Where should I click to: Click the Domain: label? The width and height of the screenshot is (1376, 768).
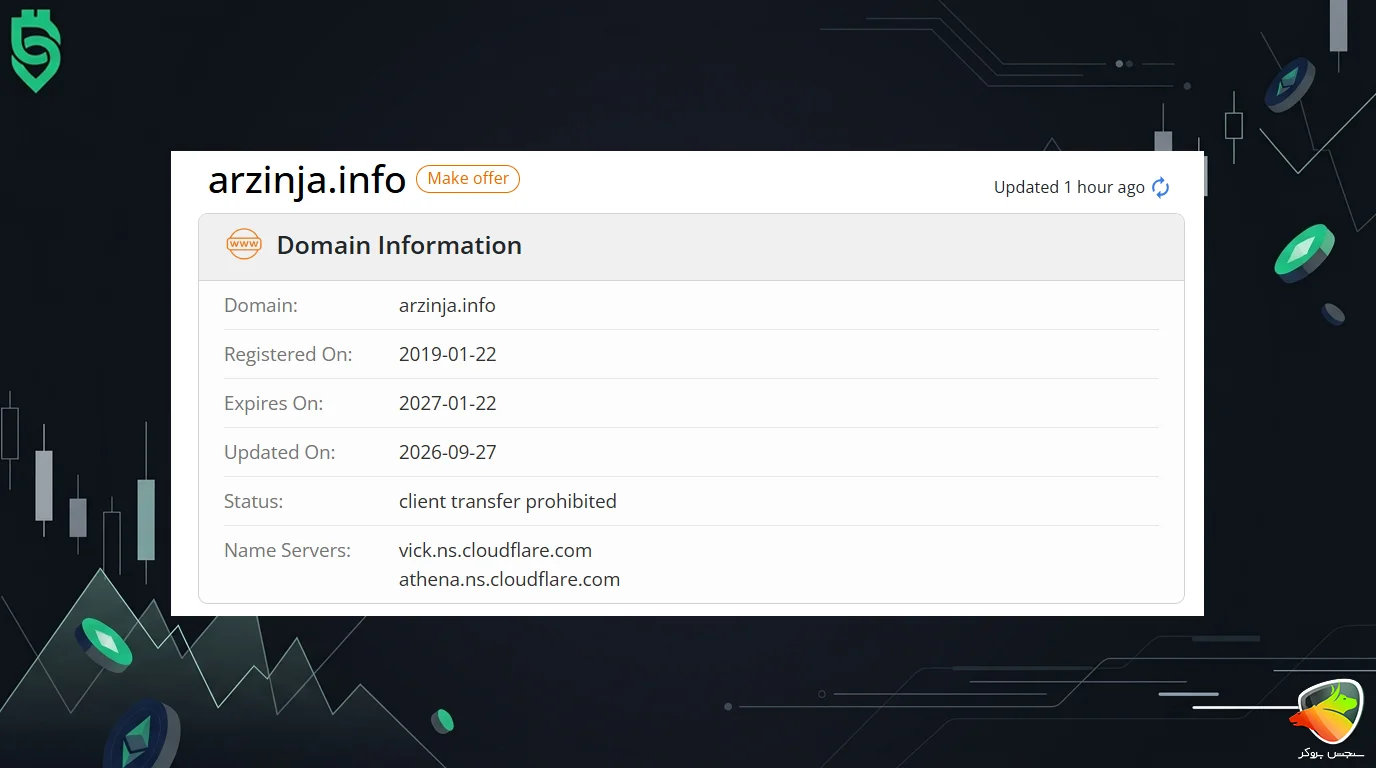261,305
